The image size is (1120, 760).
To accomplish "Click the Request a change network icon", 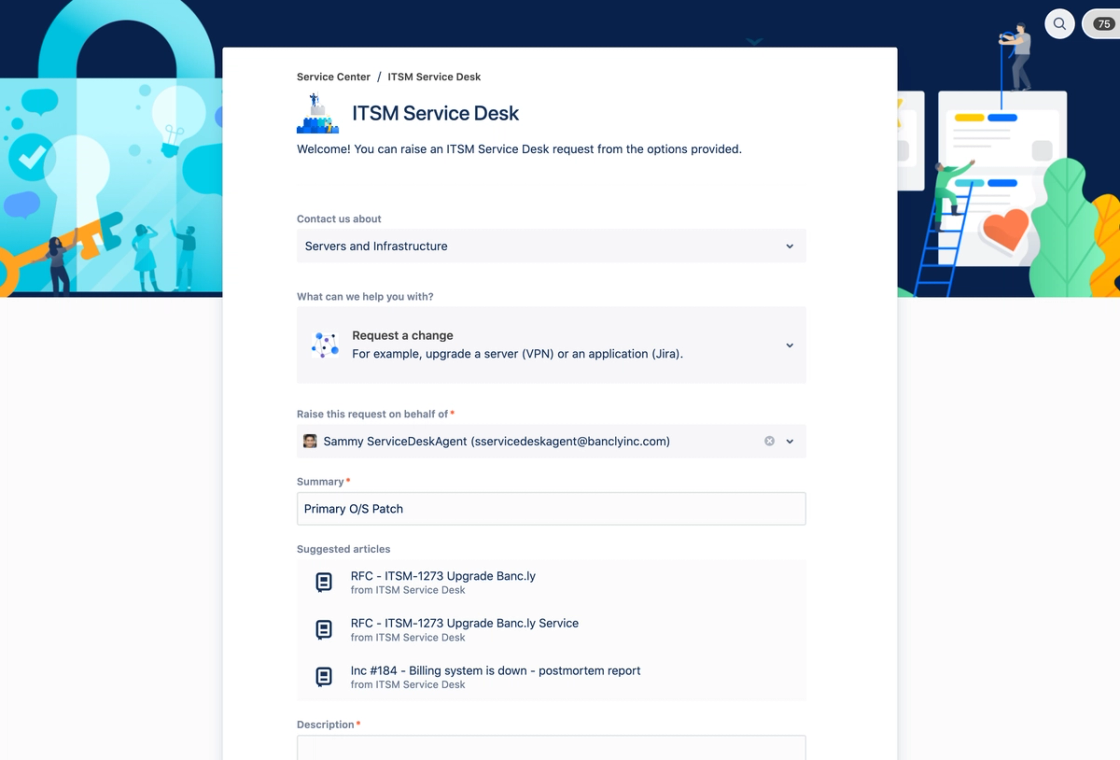I will (325, 345).
